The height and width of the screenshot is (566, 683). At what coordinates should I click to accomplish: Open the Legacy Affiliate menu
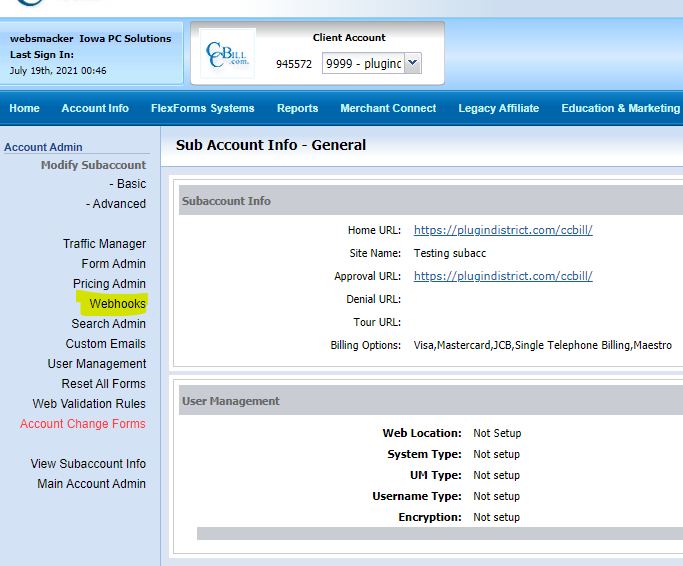[x=499, y=108]
